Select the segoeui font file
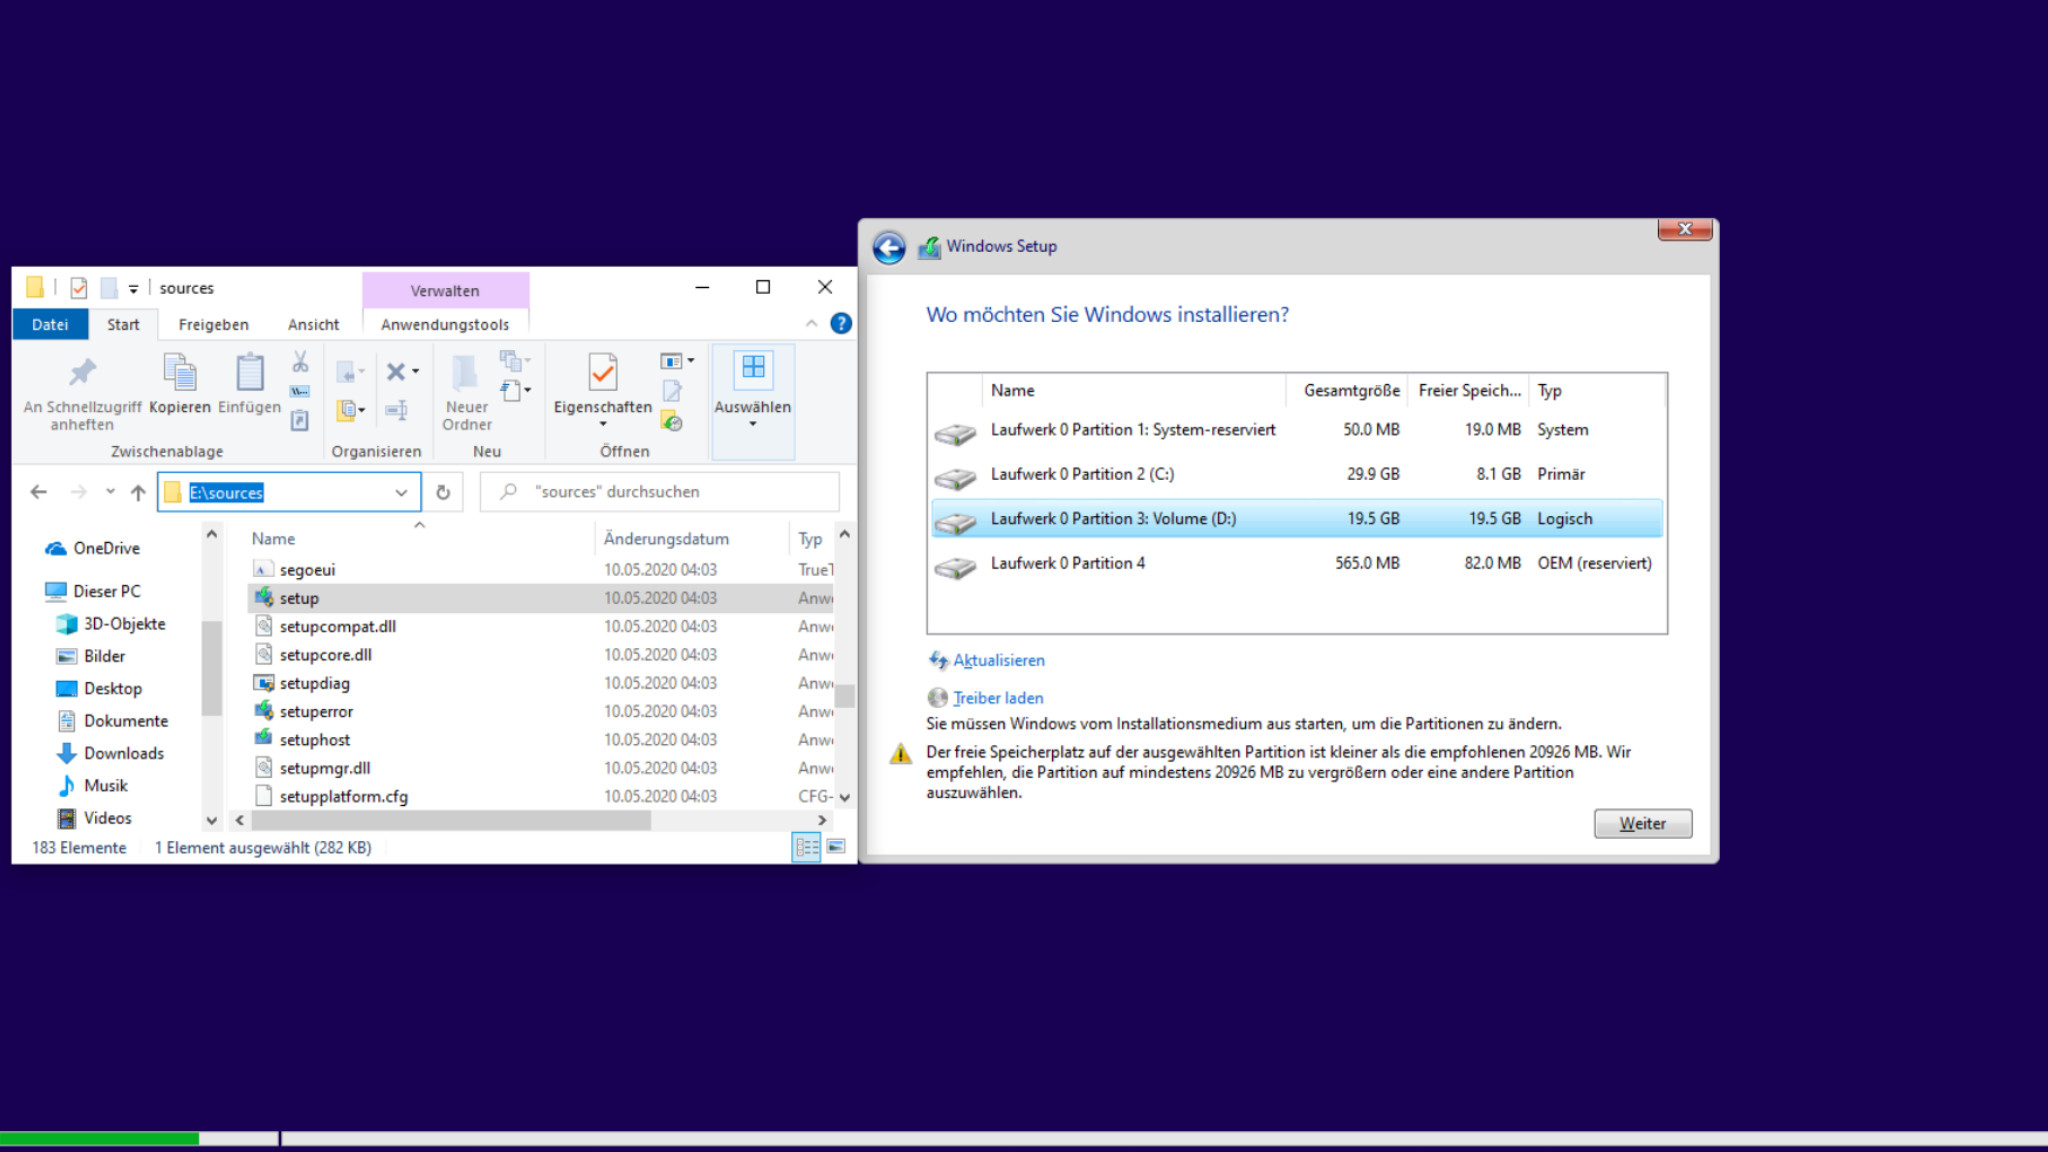This screenshot has width=2048, height=1152. (x=540, y=570)
